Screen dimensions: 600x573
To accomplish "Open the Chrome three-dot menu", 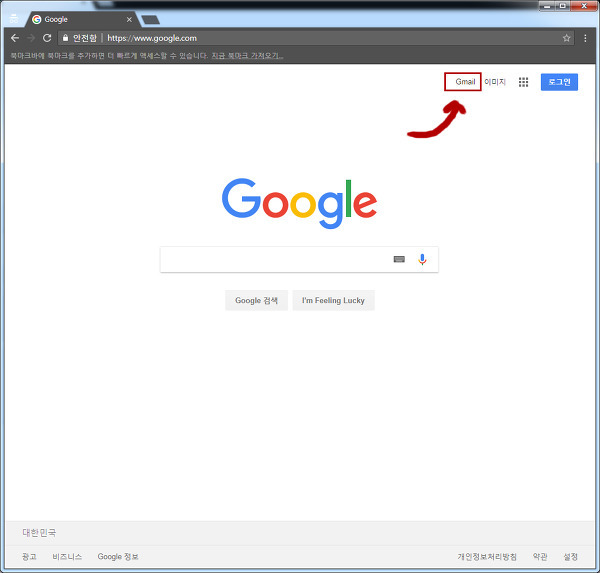I will [585, 38].
